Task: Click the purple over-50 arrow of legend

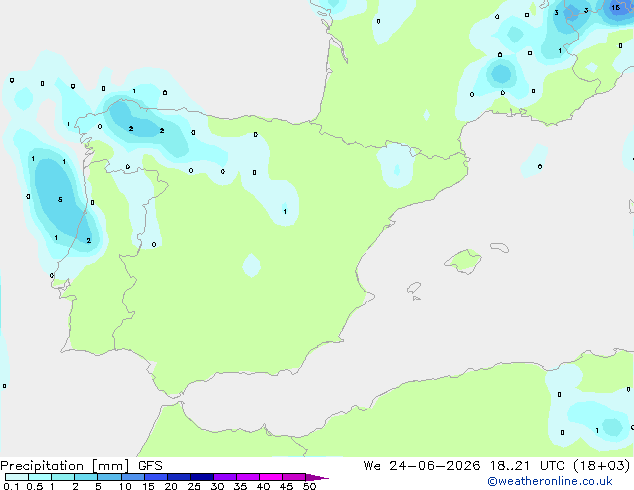Action: pos(316,477)
